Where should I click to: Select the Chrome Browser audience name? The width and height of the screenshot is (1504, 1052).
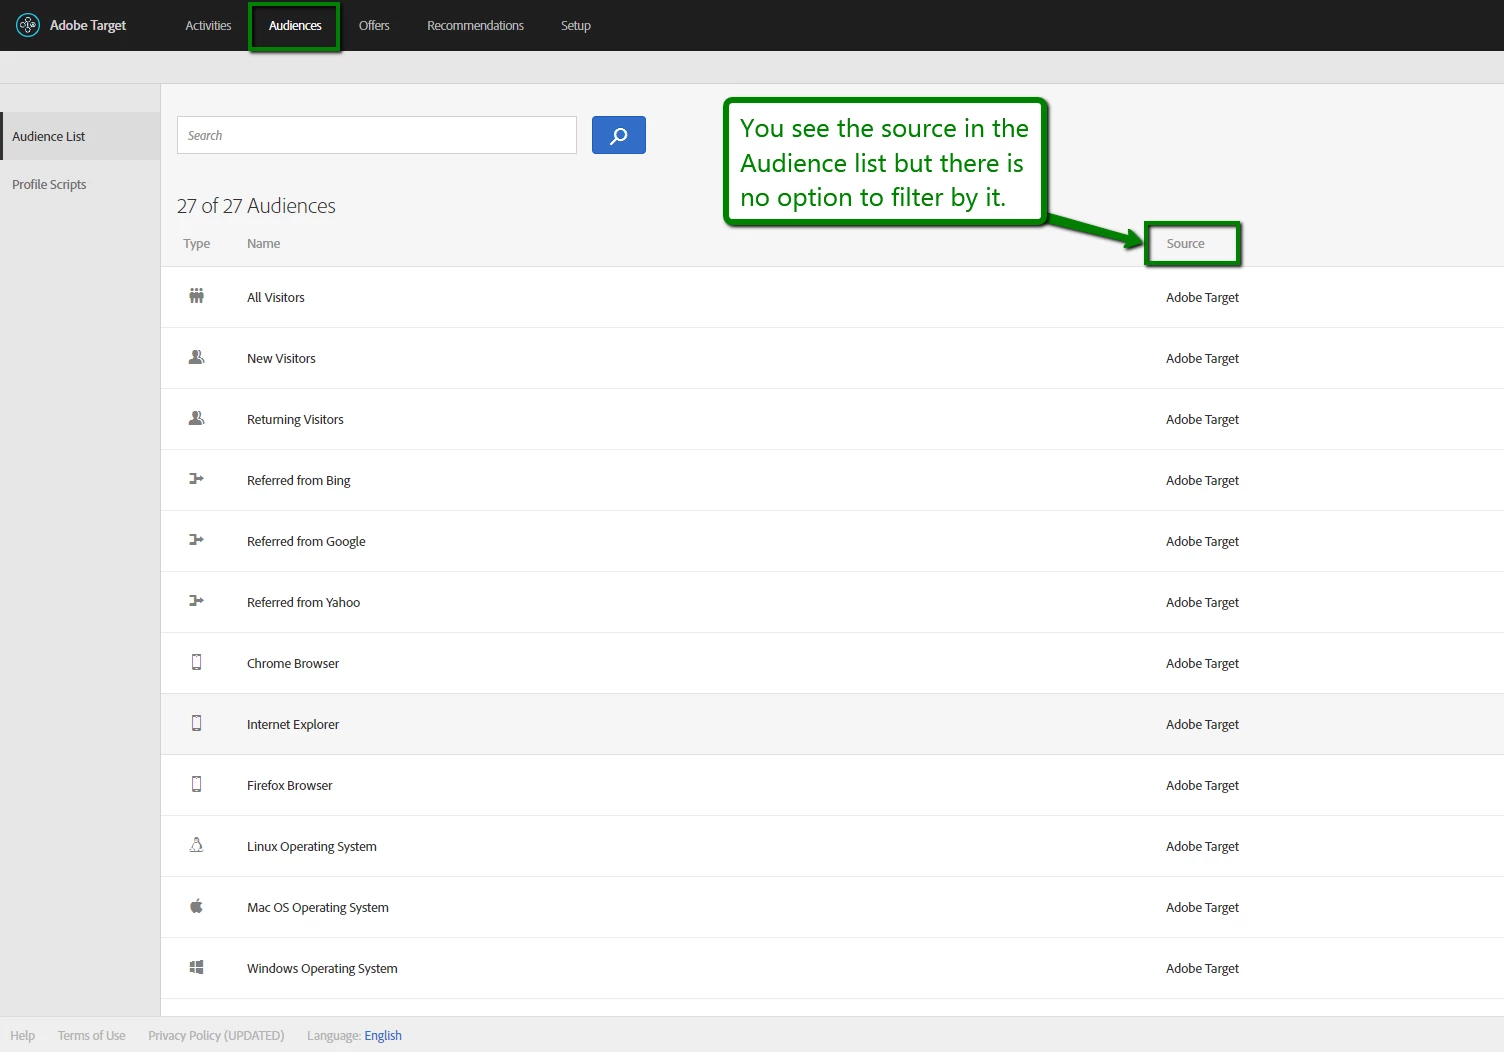point(293,663)
